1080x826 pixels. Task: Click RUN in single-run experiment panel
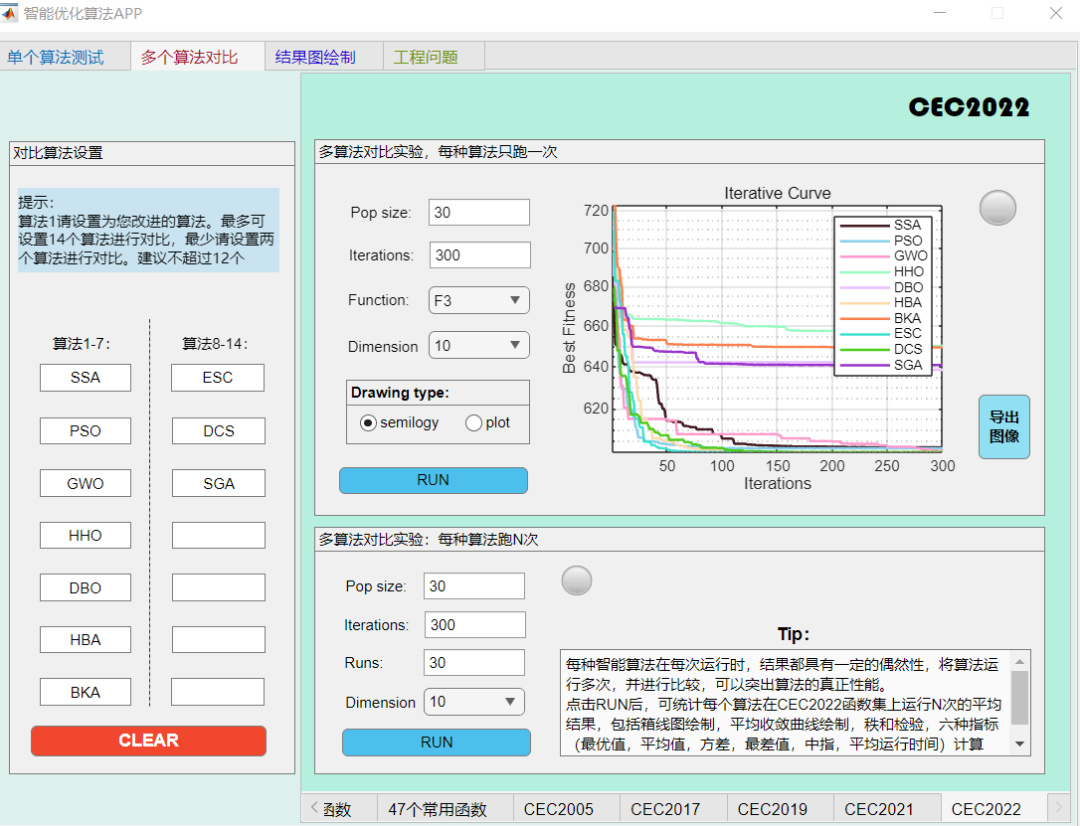[433, 480]
